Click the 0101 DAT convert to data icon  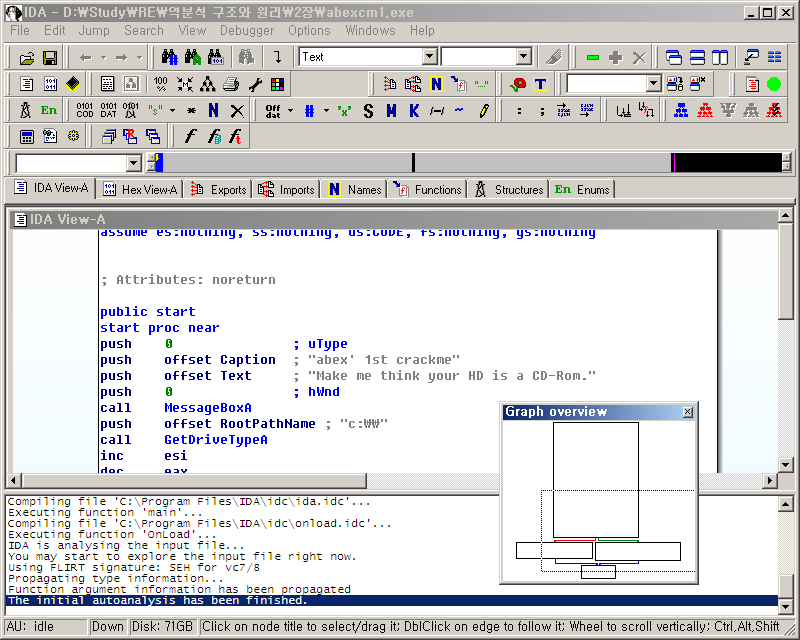pyautogui.click(x=108, y=110)
